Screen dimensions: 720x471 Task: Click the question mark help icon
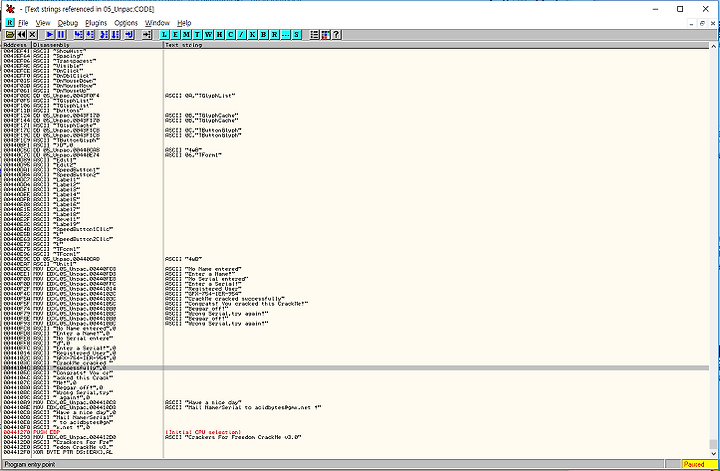tap(337, 34)
